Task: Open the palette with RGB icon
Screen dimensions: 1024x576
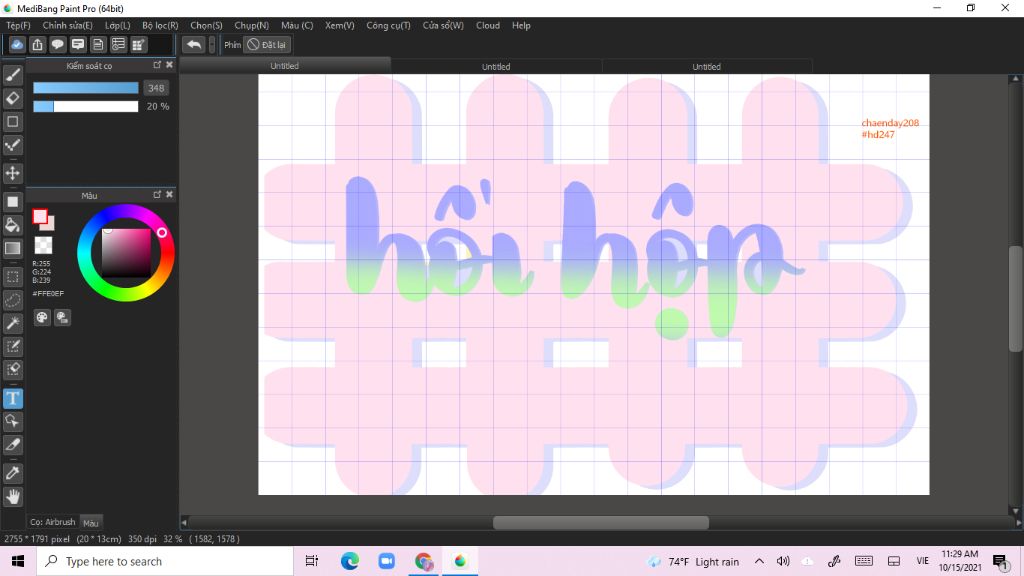Action: coord(63,318)
